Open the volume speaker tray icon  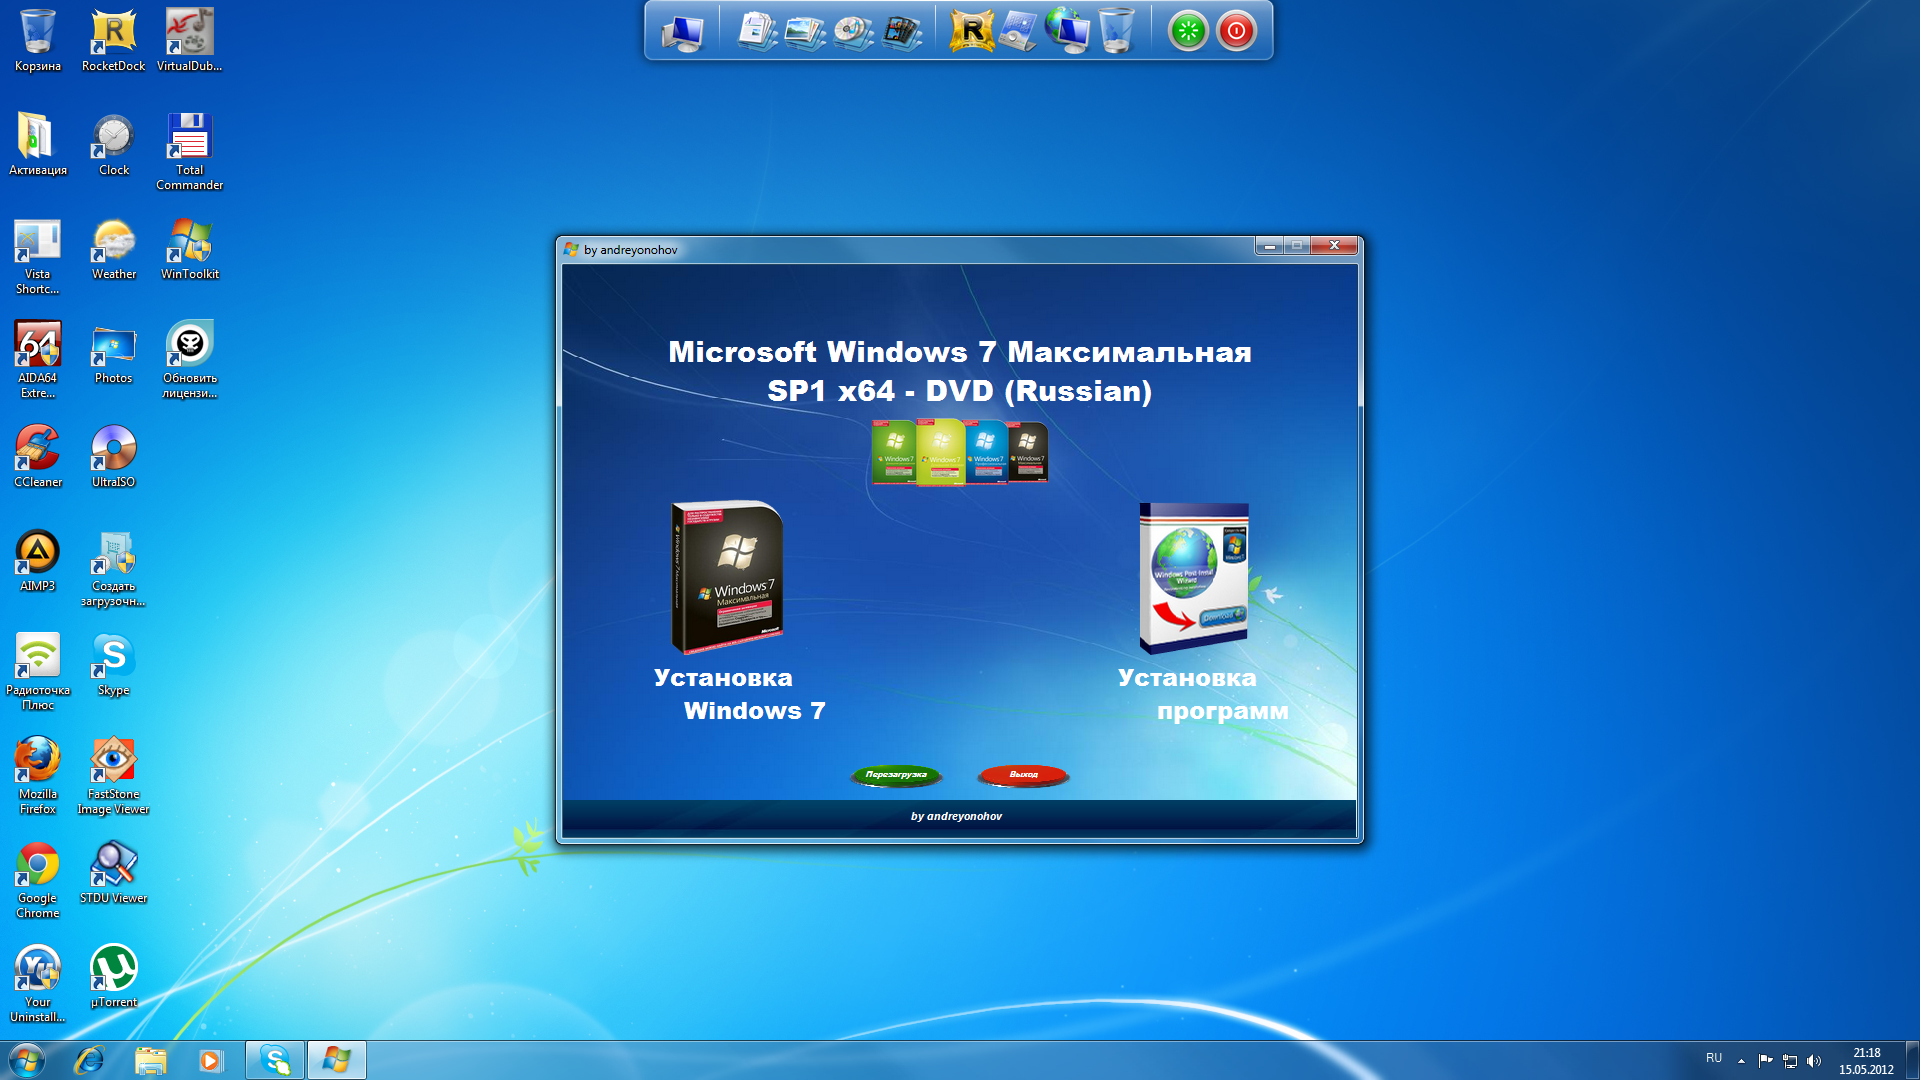tap(1814, 1061)
